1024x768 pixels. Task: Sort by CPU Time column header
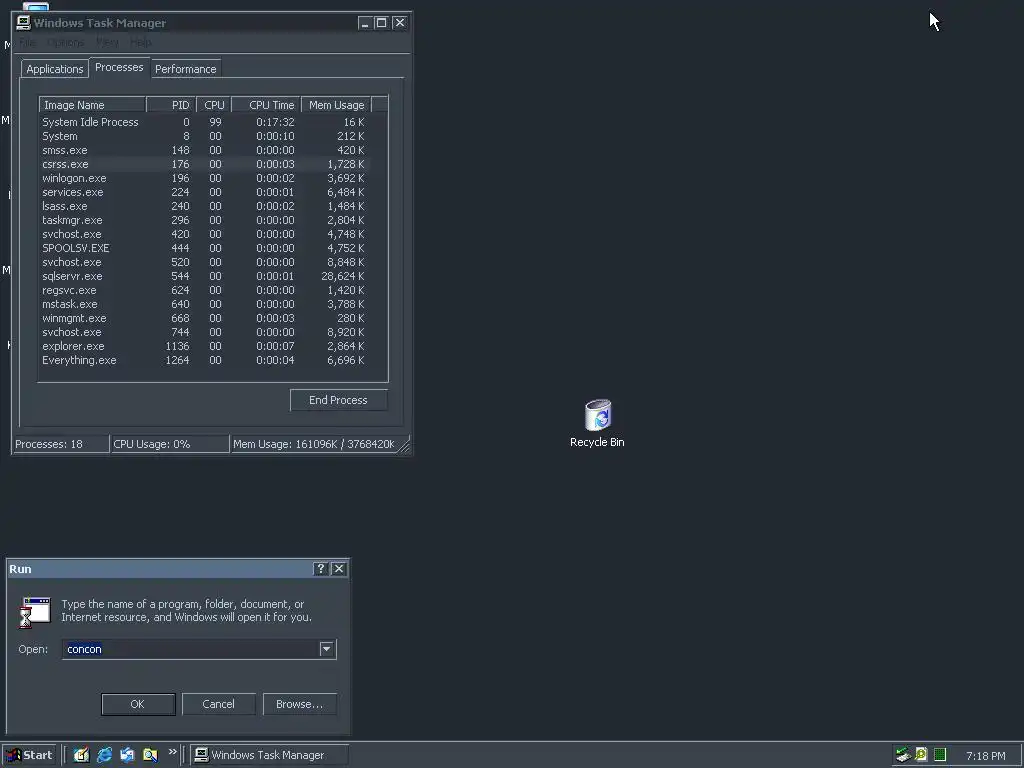coord(266,105)
